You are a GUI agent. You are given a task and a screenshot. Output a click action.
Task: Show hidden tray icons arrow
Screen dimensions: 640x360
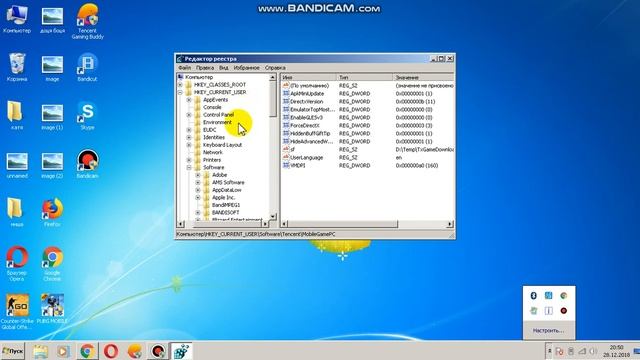pyautogui.click(x=549, y=351)
